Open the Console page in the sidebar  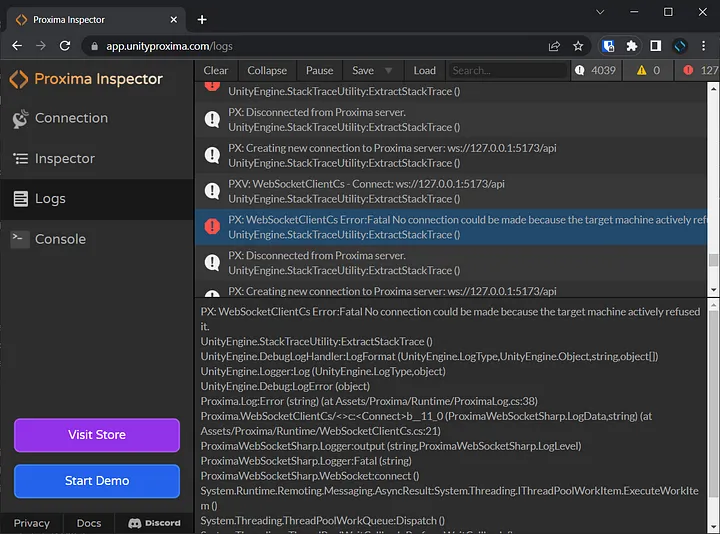point(96,240)
